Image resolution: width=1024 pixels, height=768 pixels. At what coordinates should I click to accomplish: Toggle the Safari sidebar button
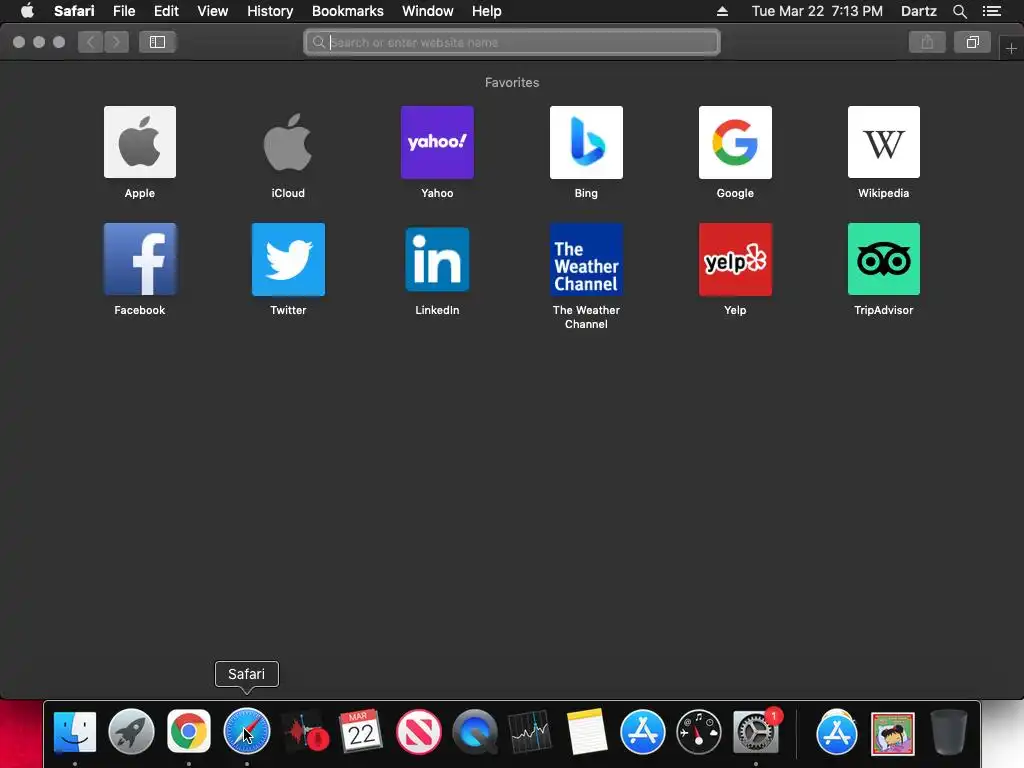tap(157, 42)
